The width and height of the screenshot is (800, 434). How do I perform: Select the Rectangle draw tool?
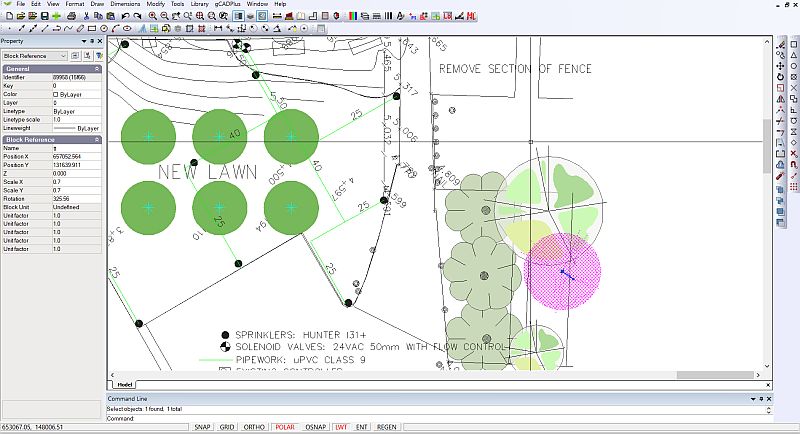[92, 29]
